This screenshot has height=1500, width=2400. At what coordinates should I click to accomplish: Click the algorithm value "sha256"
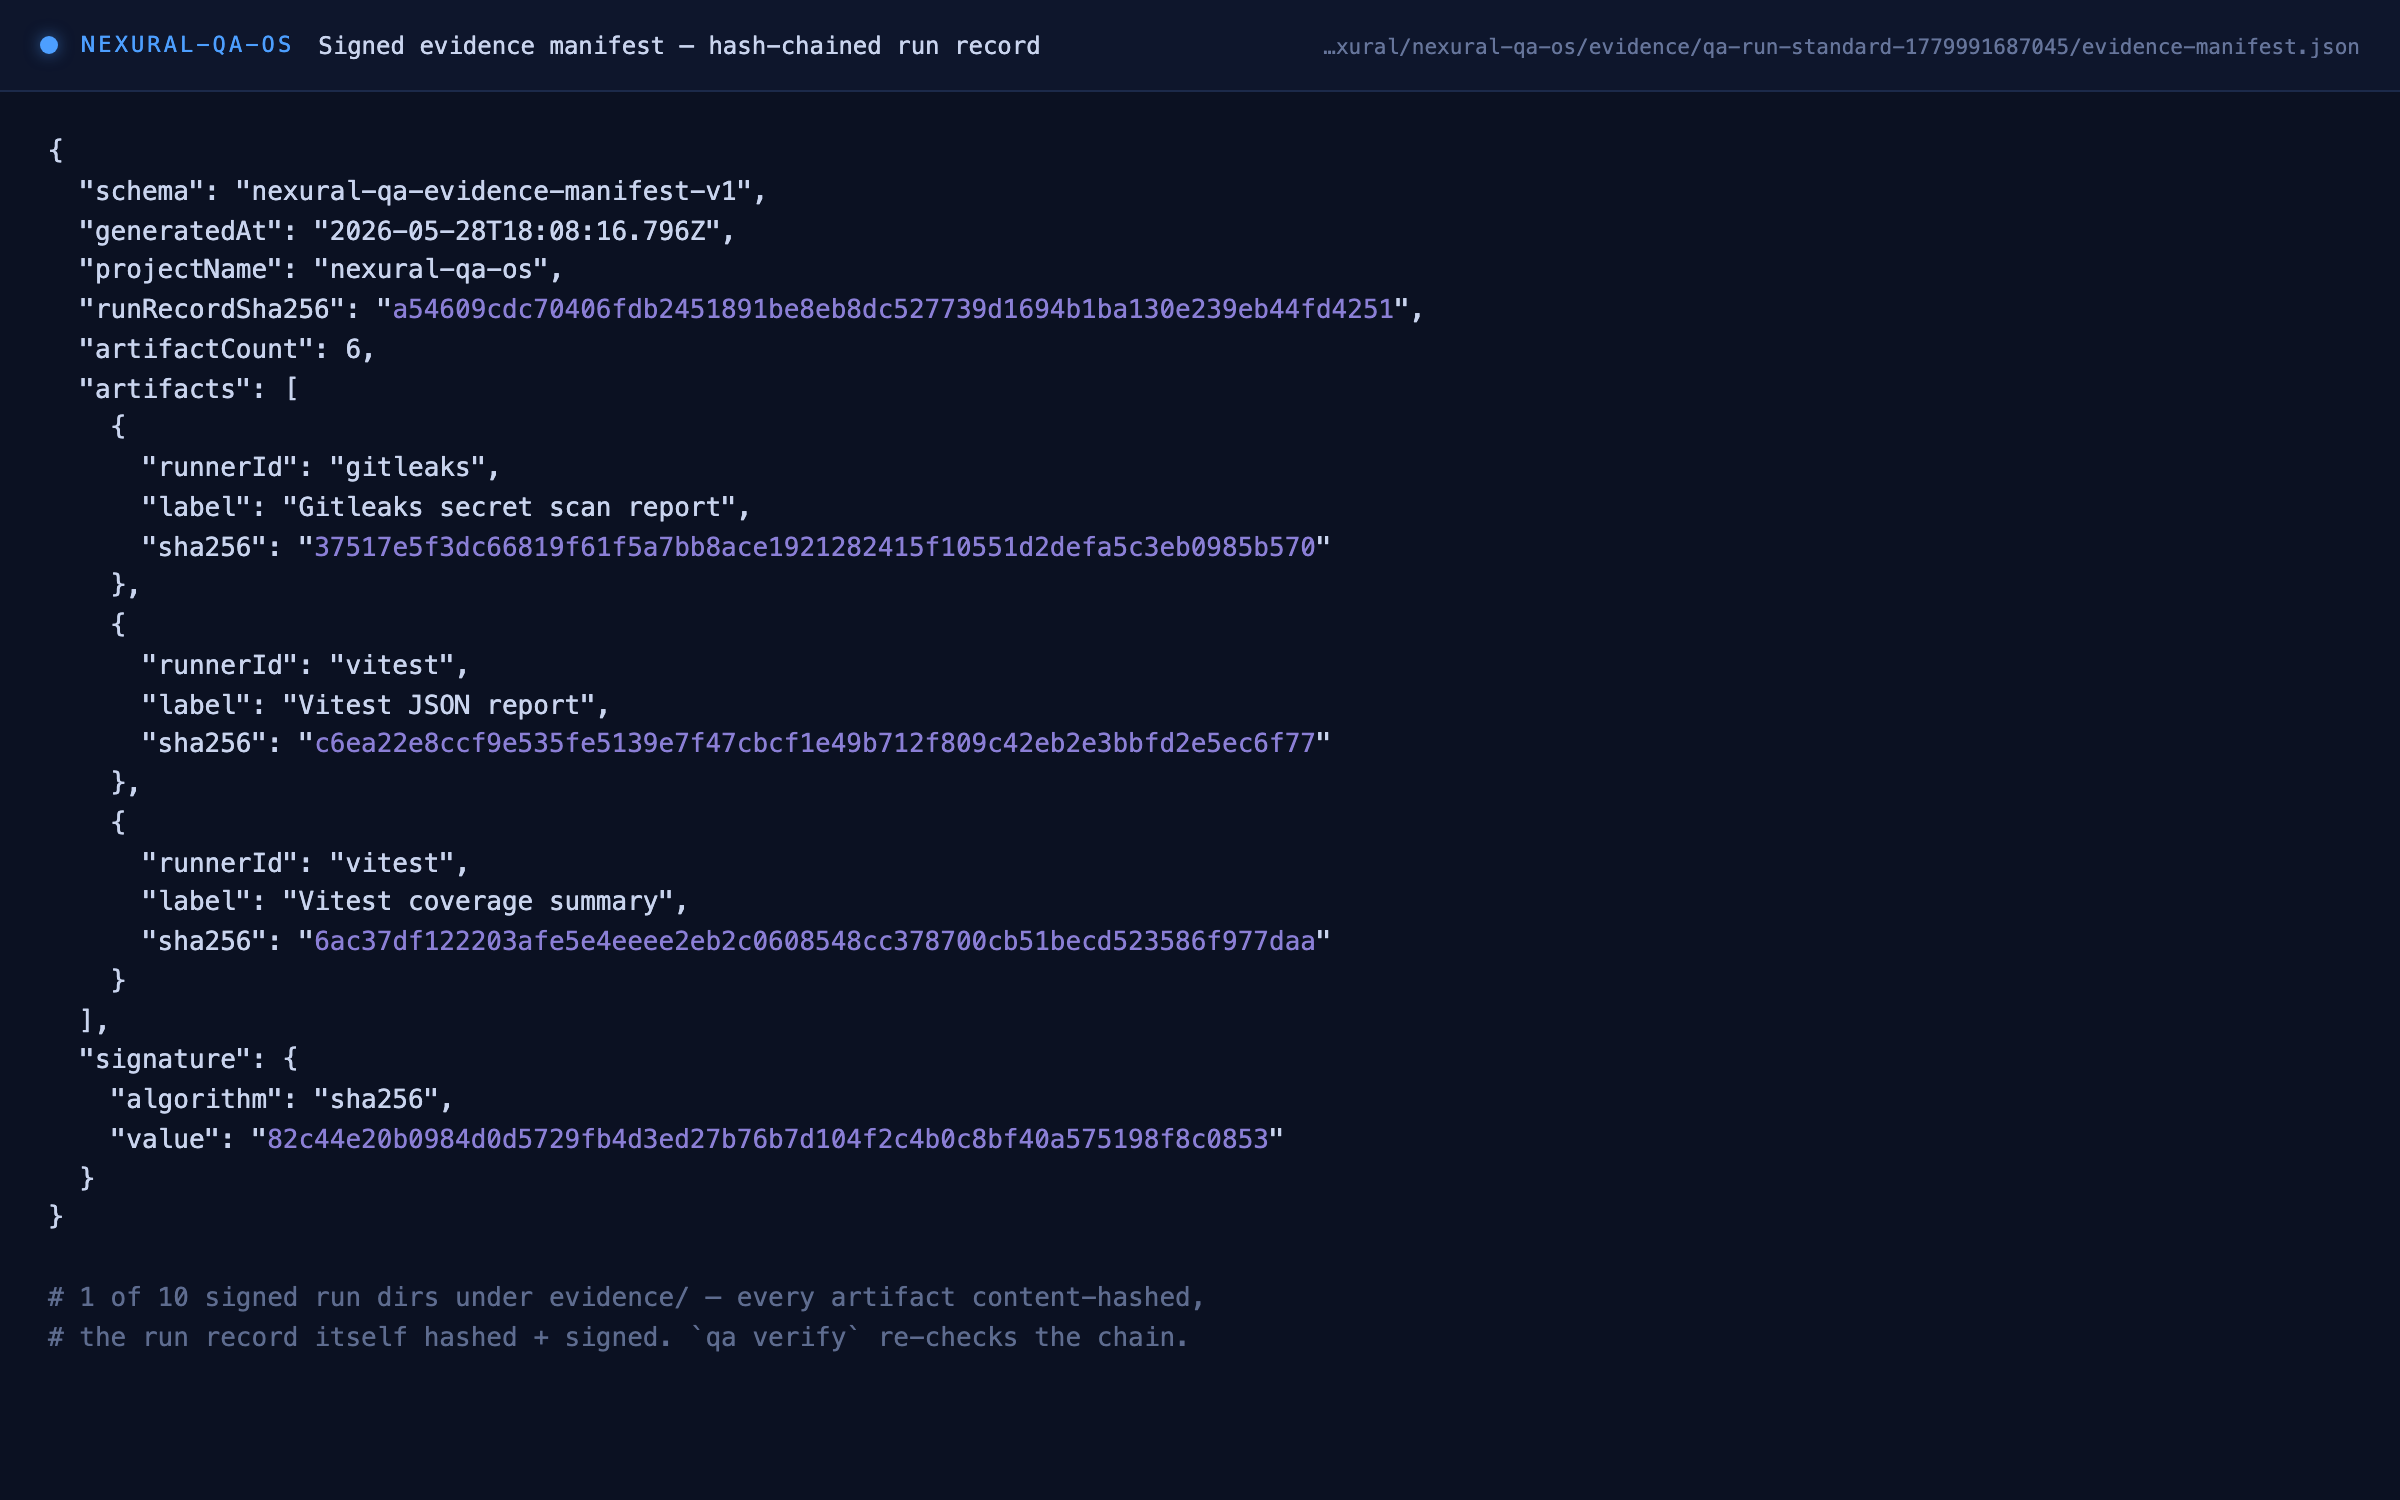pyautogui.click(x=376, y=1099)
